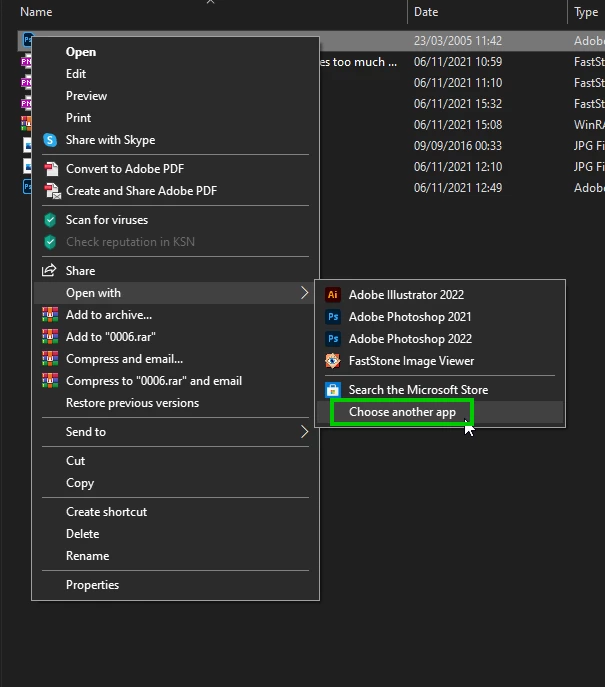Image resolution: width=605 pixels, height=687 pixels.
Task: Click date 06/11/2021 11:10
Action: (x=458, y=83)
